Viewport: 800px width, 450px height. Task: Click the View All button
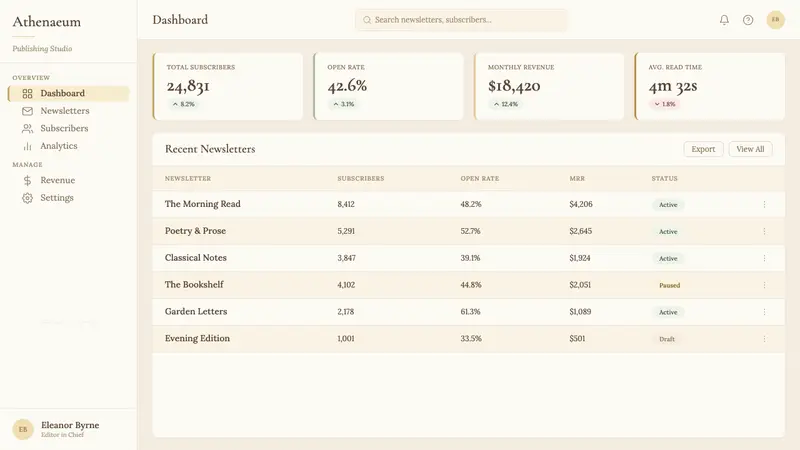(750, 149)
